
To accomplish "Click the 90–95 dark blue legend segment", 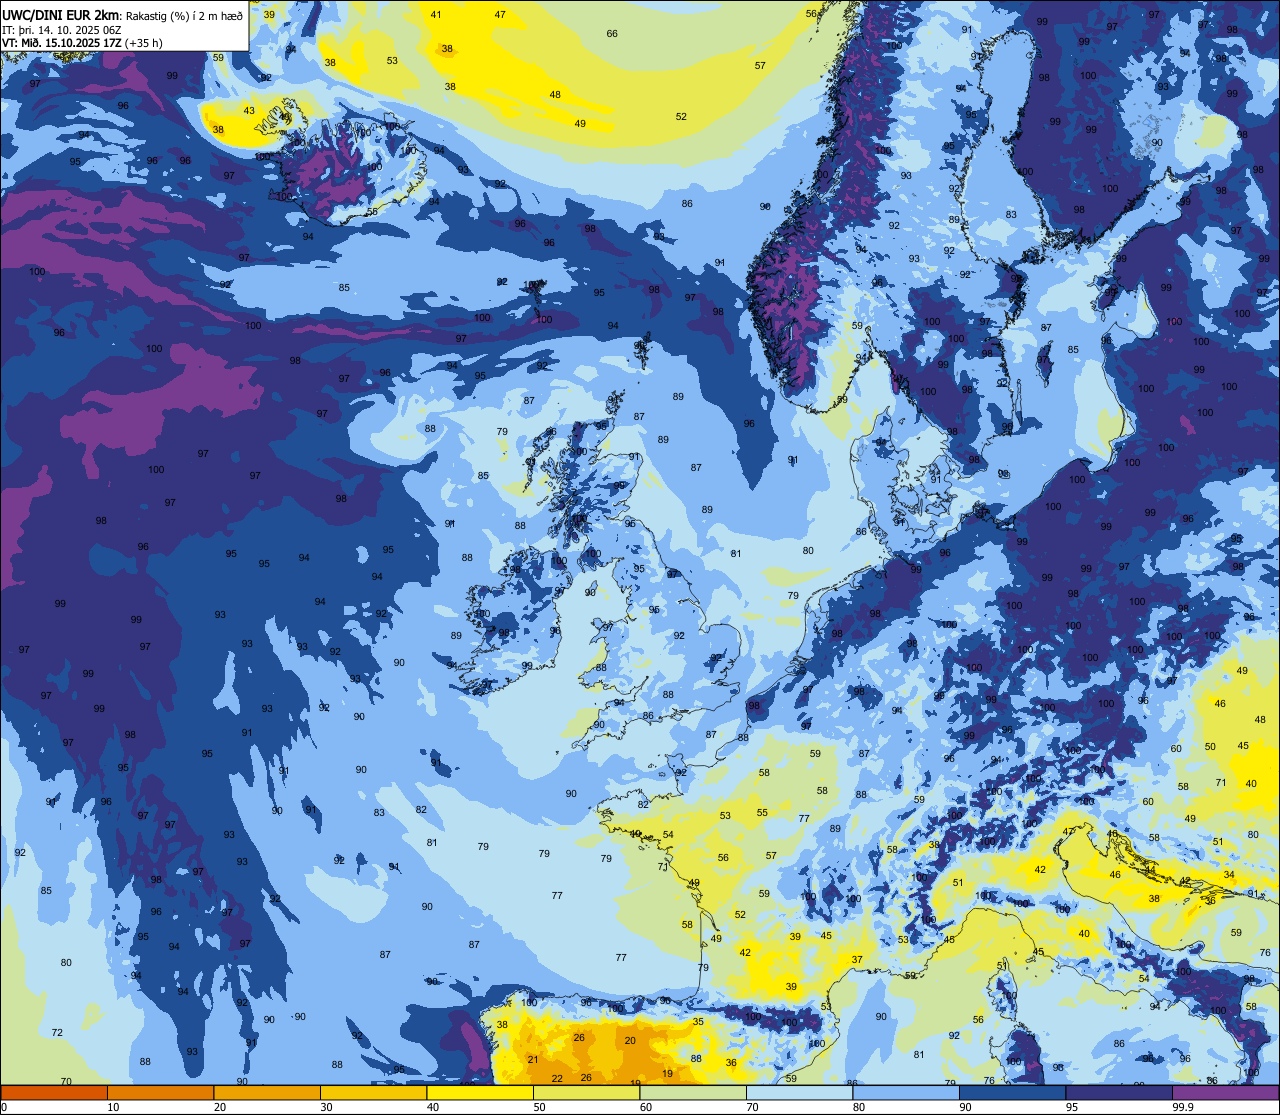I will 1012,1092.
